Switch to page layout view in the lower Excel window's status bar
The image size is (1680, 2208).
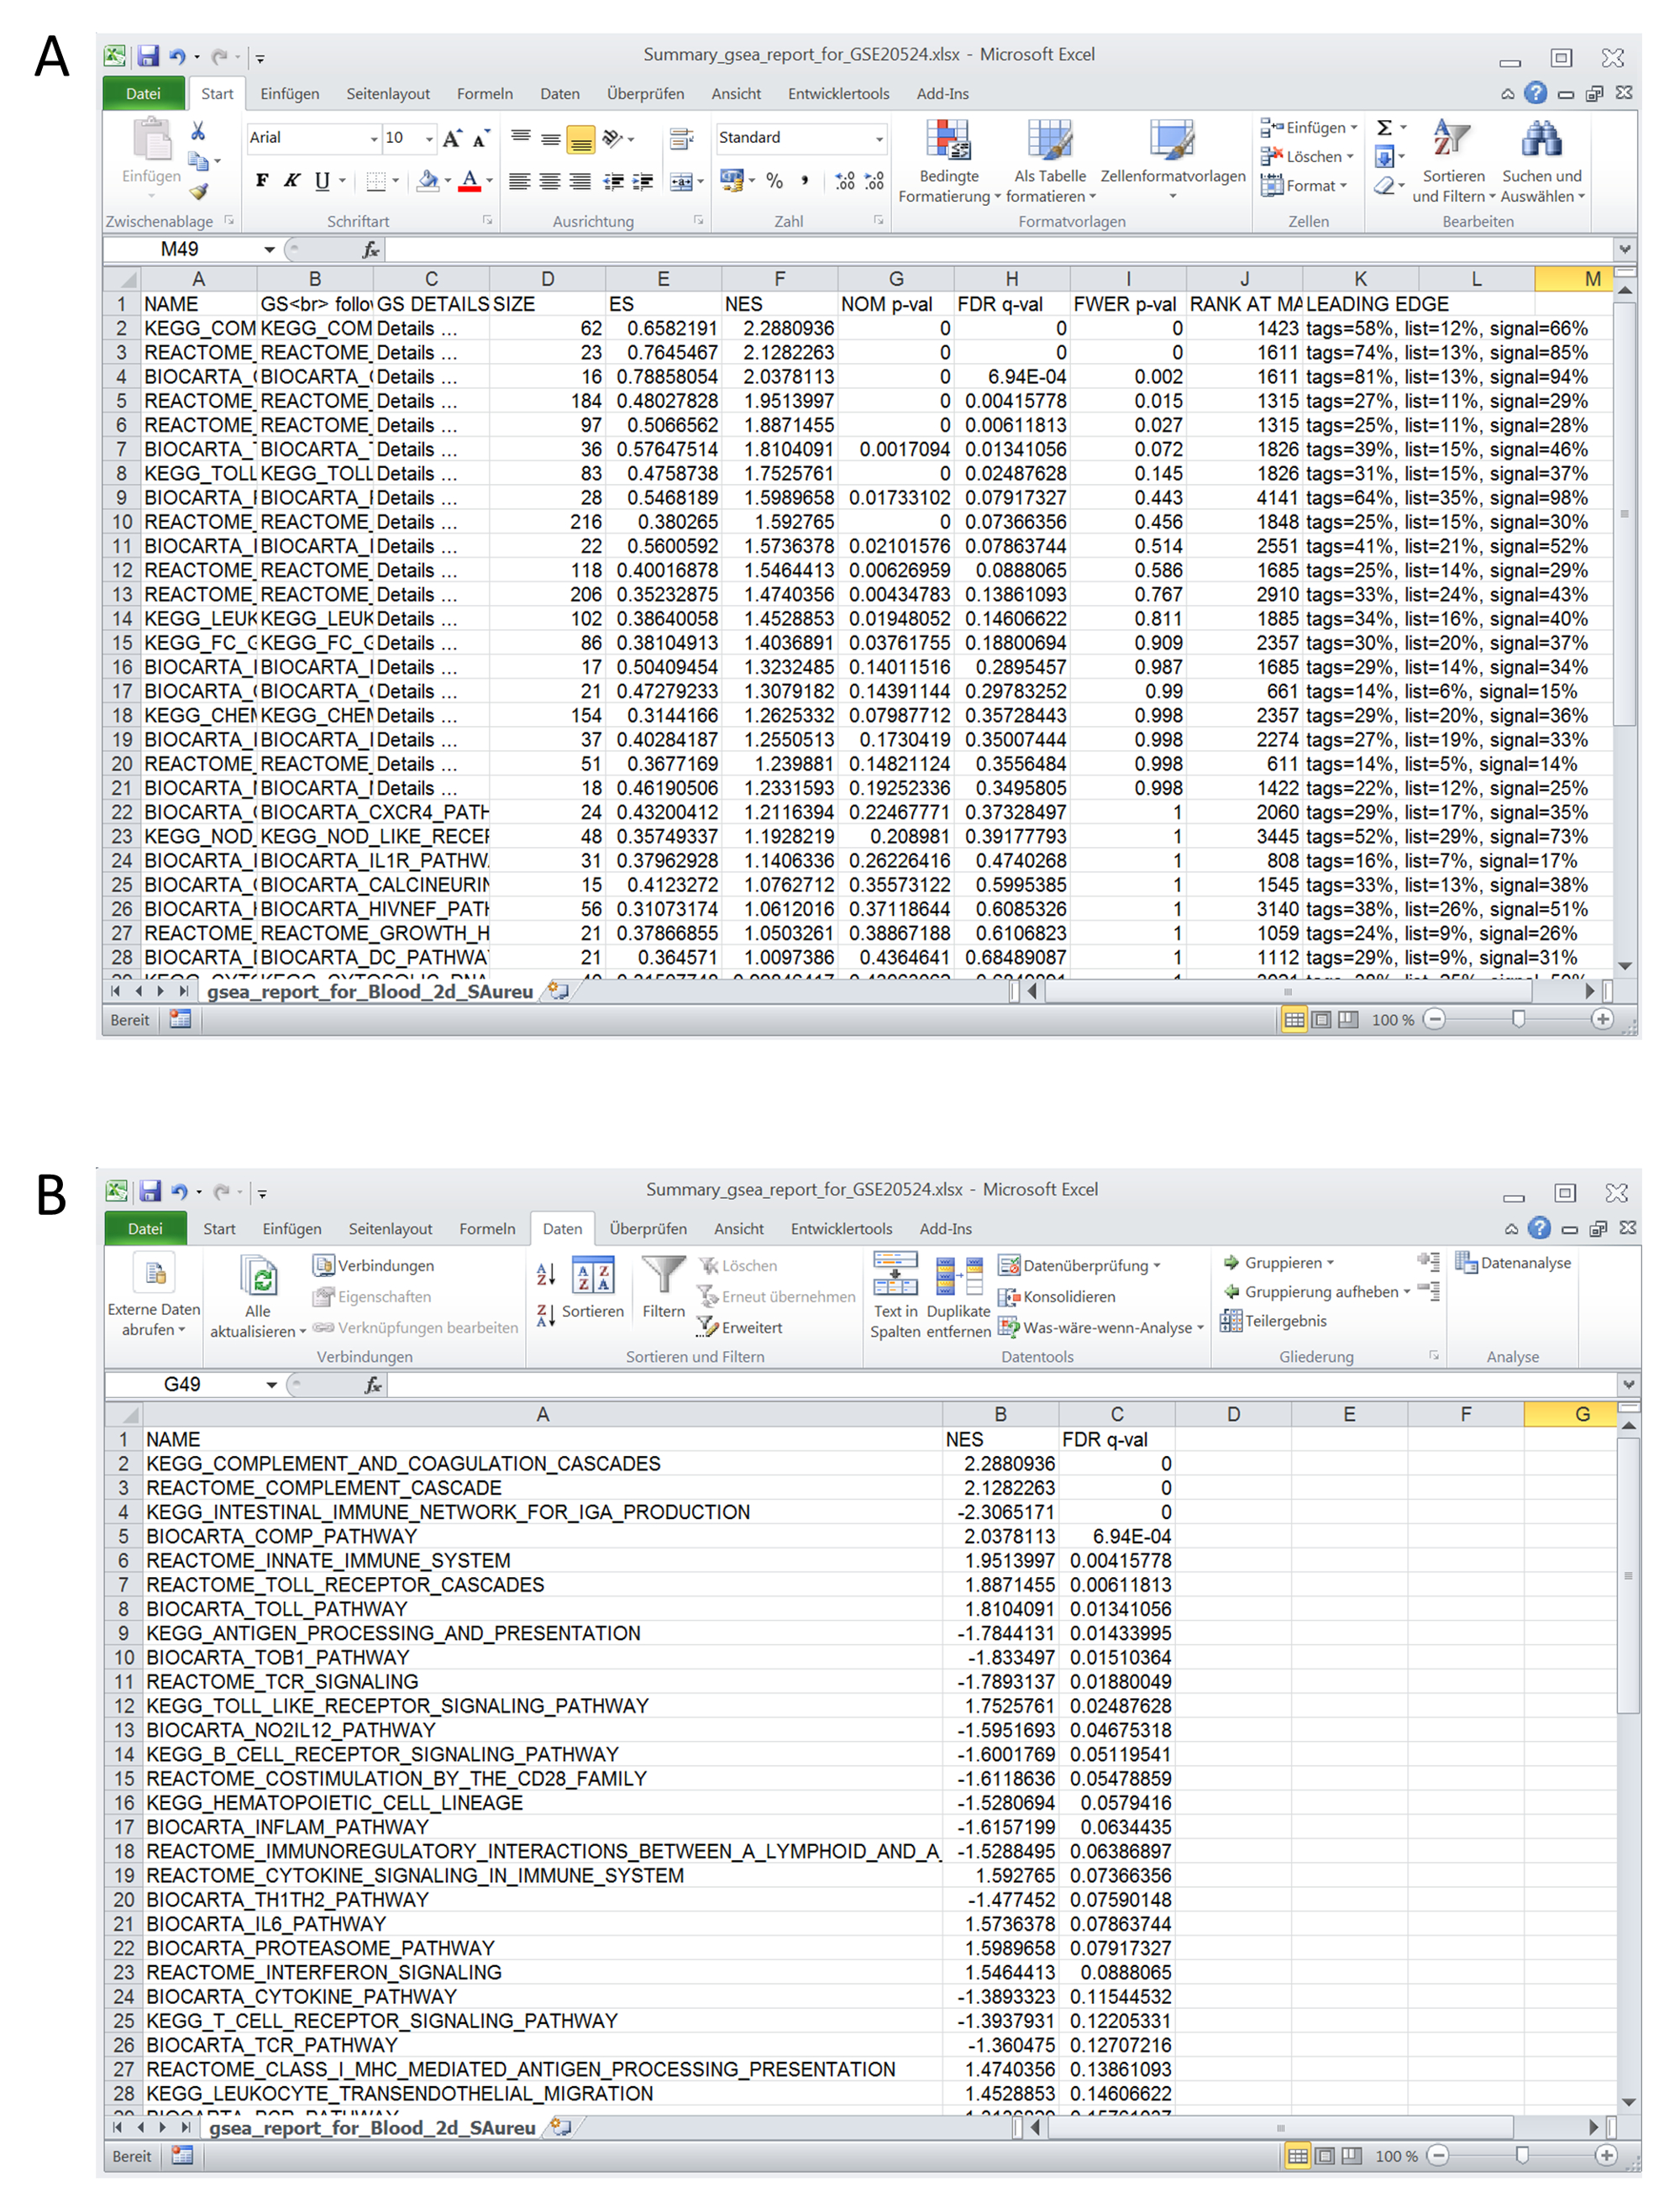pos(1324,2156)
